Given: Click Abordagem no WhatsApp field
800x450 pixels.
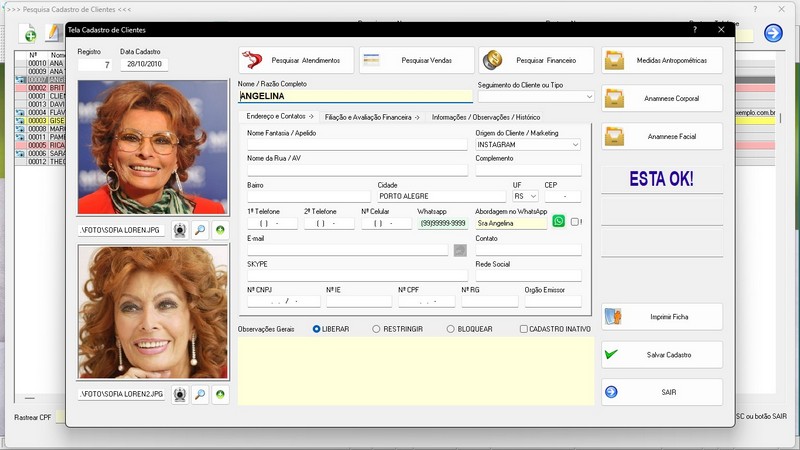Looking at the screenshot, I should click(x=511, y=223).
